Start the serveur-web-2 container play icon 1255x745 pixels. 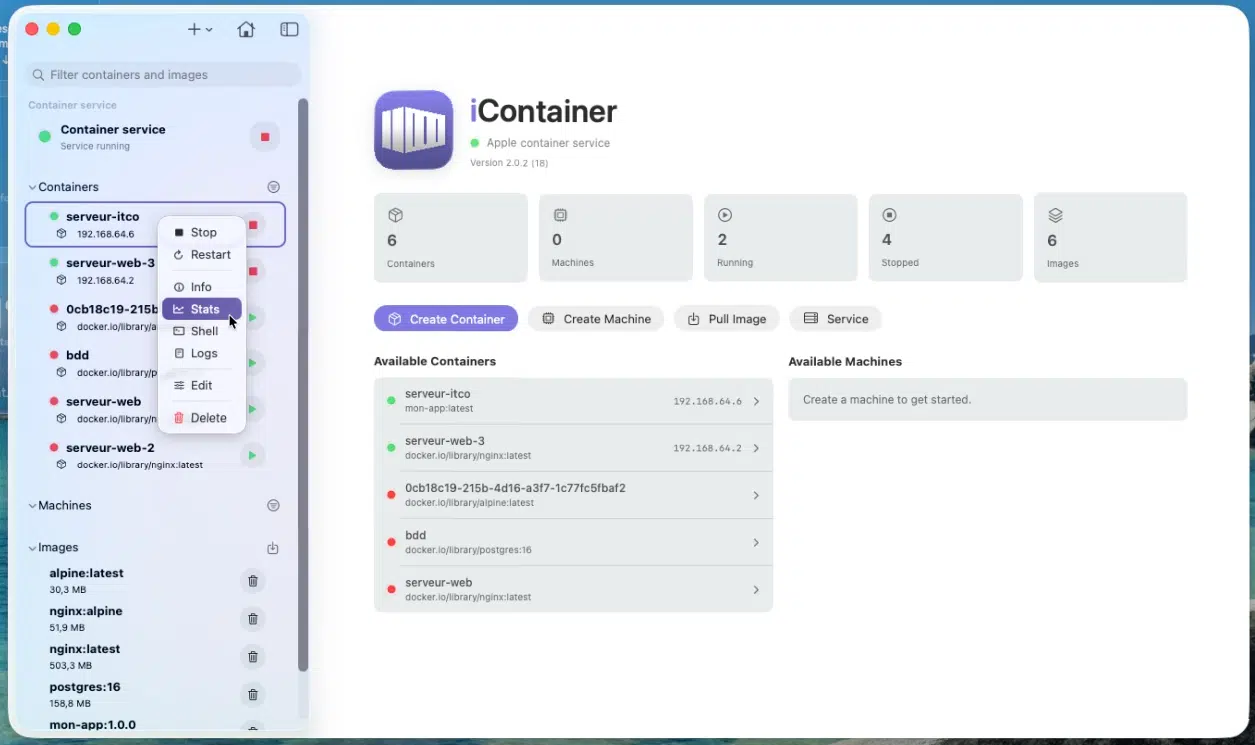tap(252, 456)
